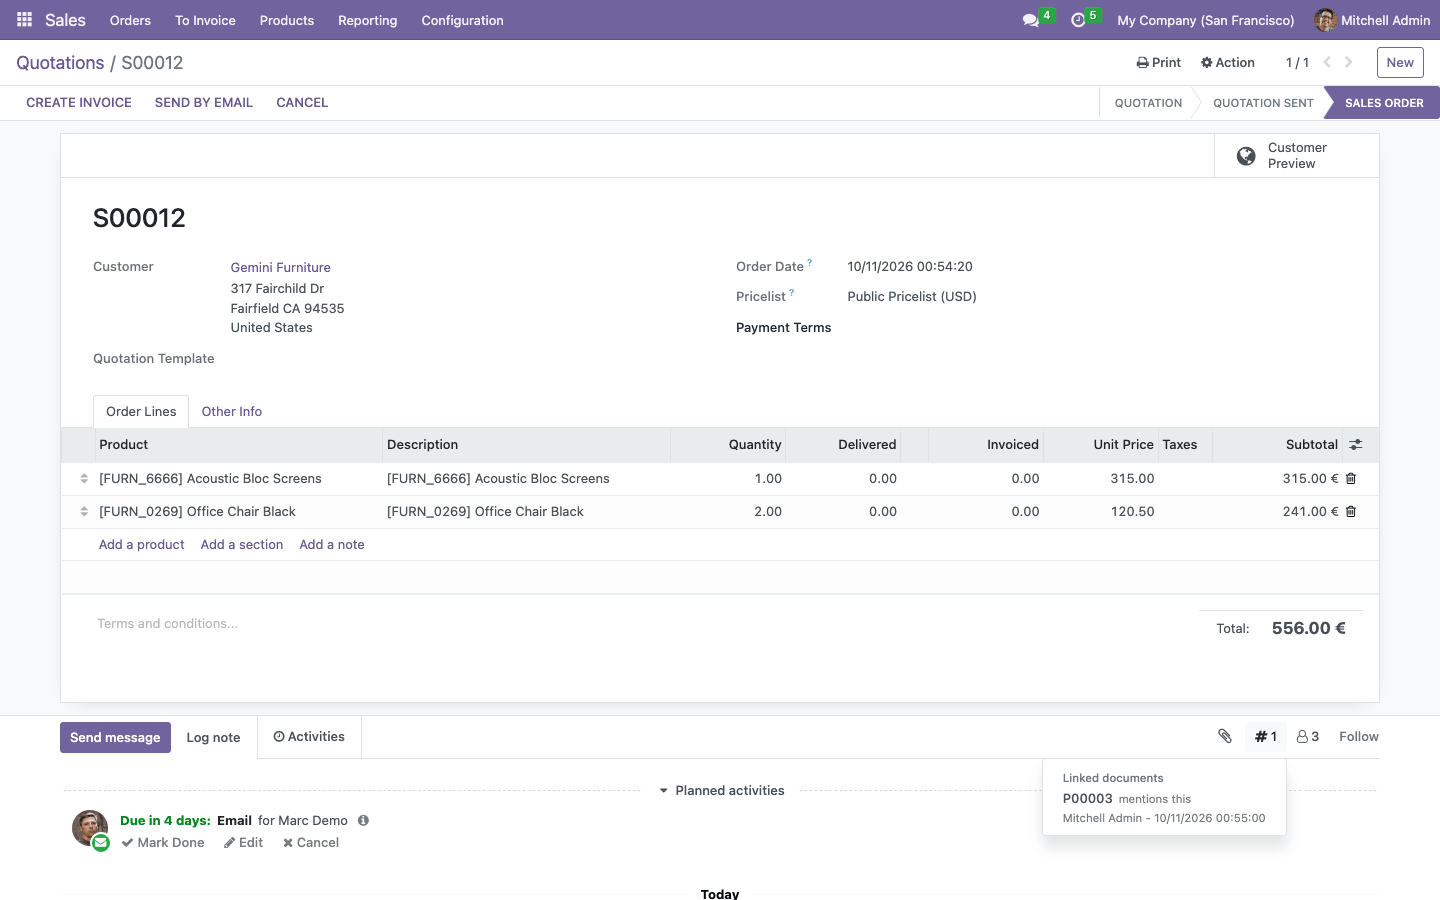Viewport: 1440px width, 900px height.
Task: Open the optional columns settings icon
Action: (x=1356, y=445)
